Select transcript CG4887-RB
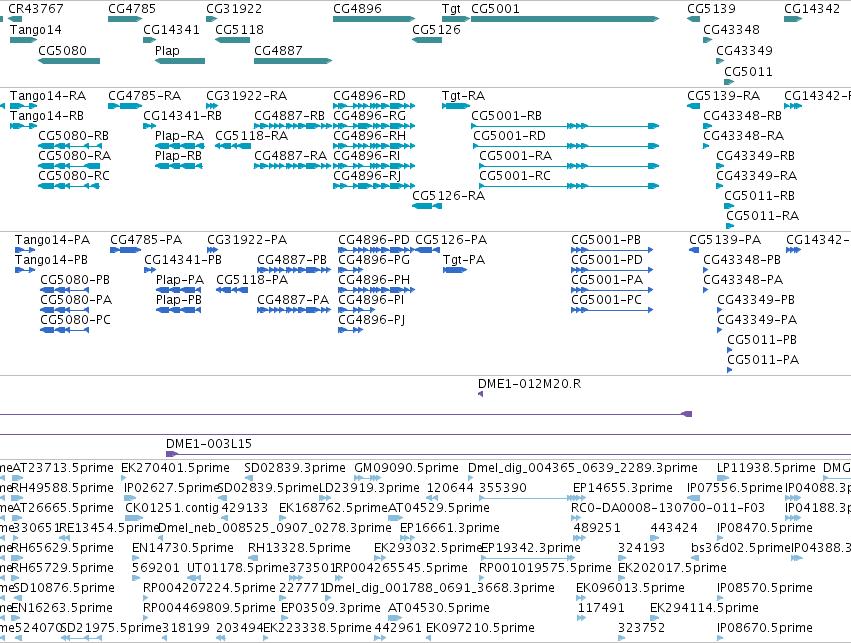 (x=293, y=126)
